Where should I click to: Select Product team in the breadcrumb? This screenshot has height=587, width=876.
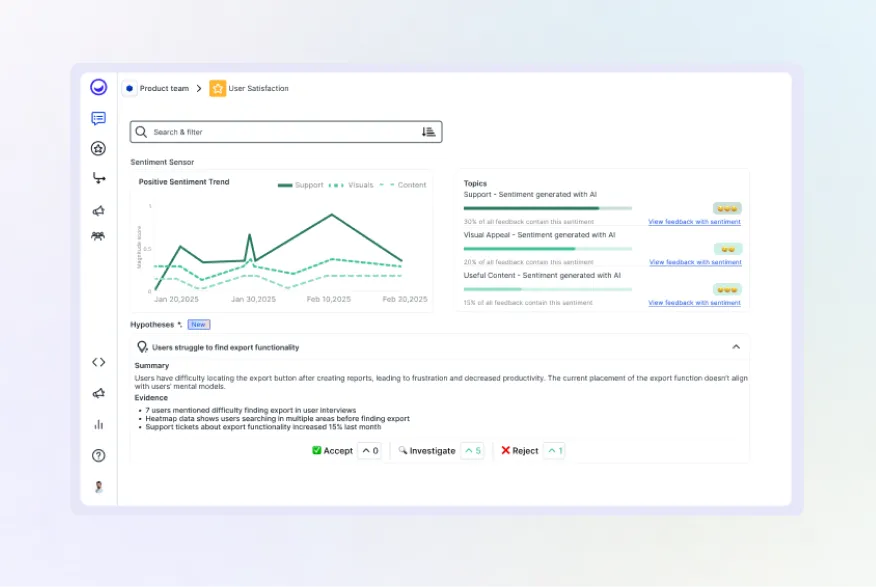coord(163,88)
